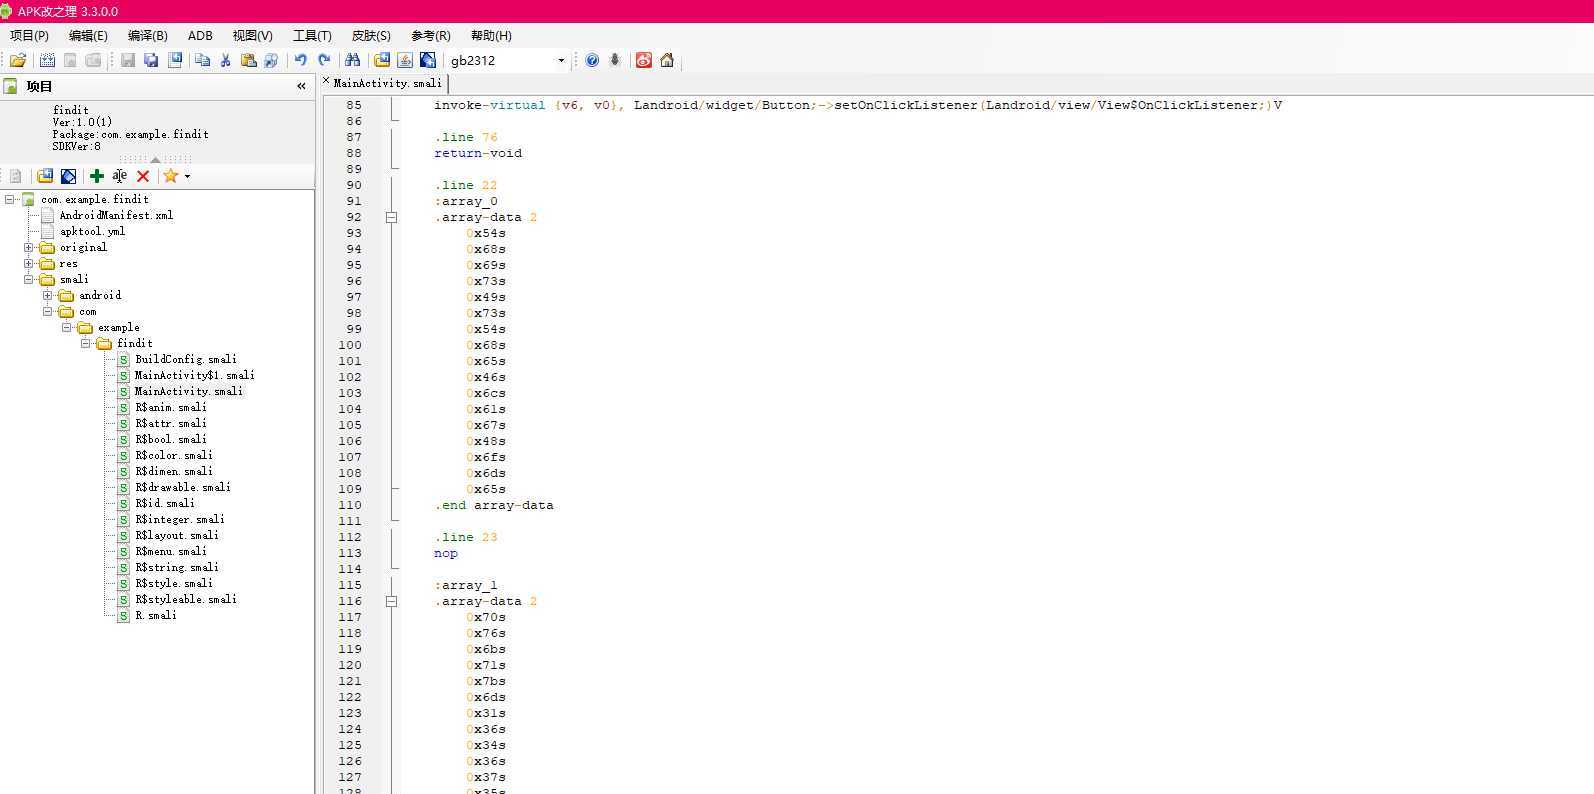Select the MainActivity.smali editor tab
The width and height of the screenshot is (1594, 794).
tap(387, 83)
